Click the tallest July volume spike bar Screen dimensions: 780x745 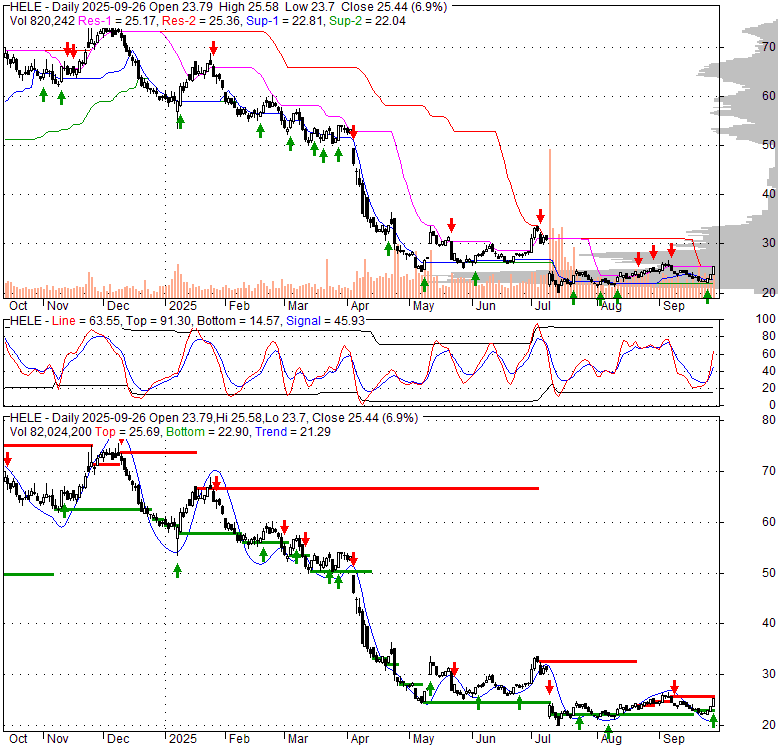tap(550, 223)
